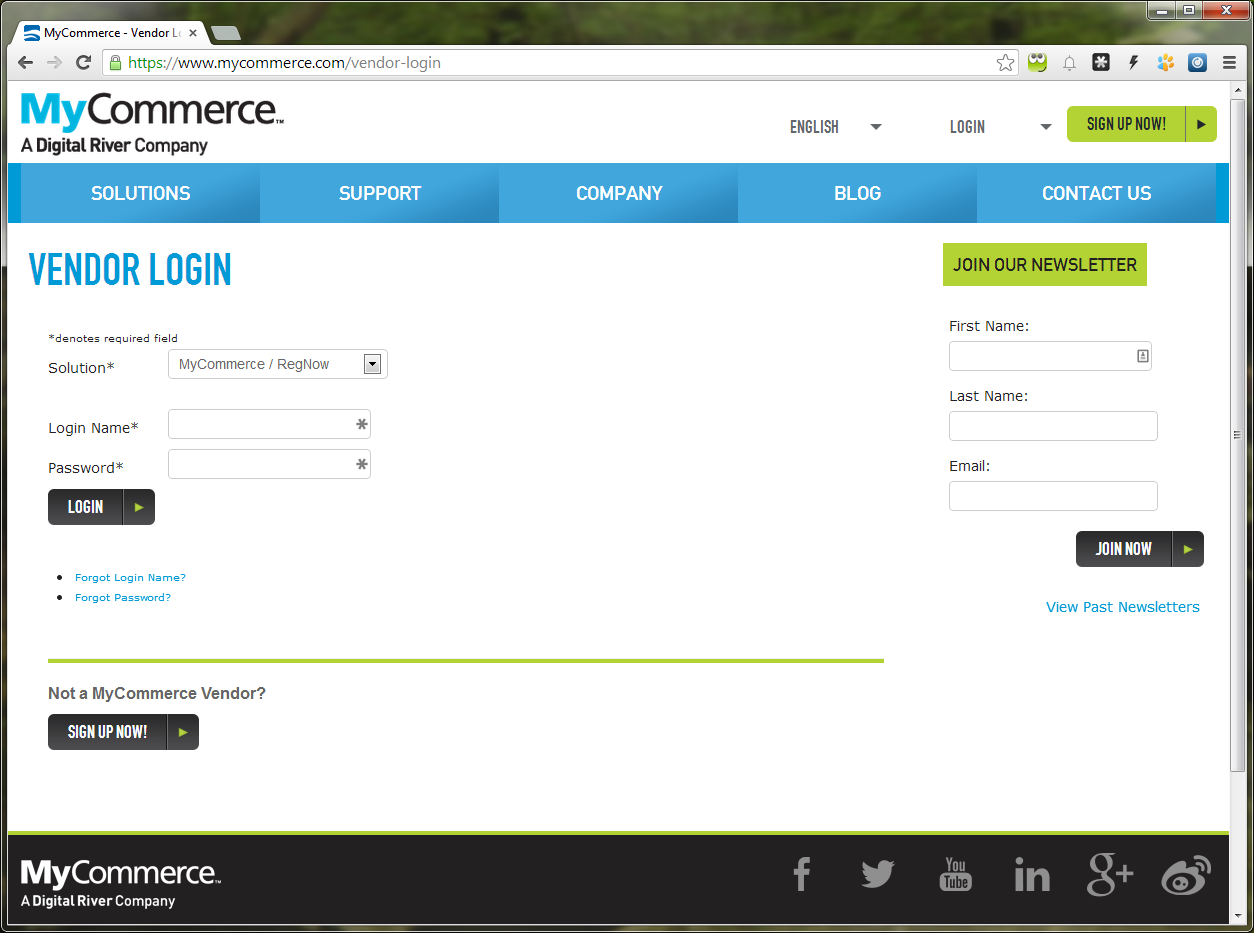Reload the page with the refresh icon
This screenshot has width=1254, height=933.
click(84, 62)
